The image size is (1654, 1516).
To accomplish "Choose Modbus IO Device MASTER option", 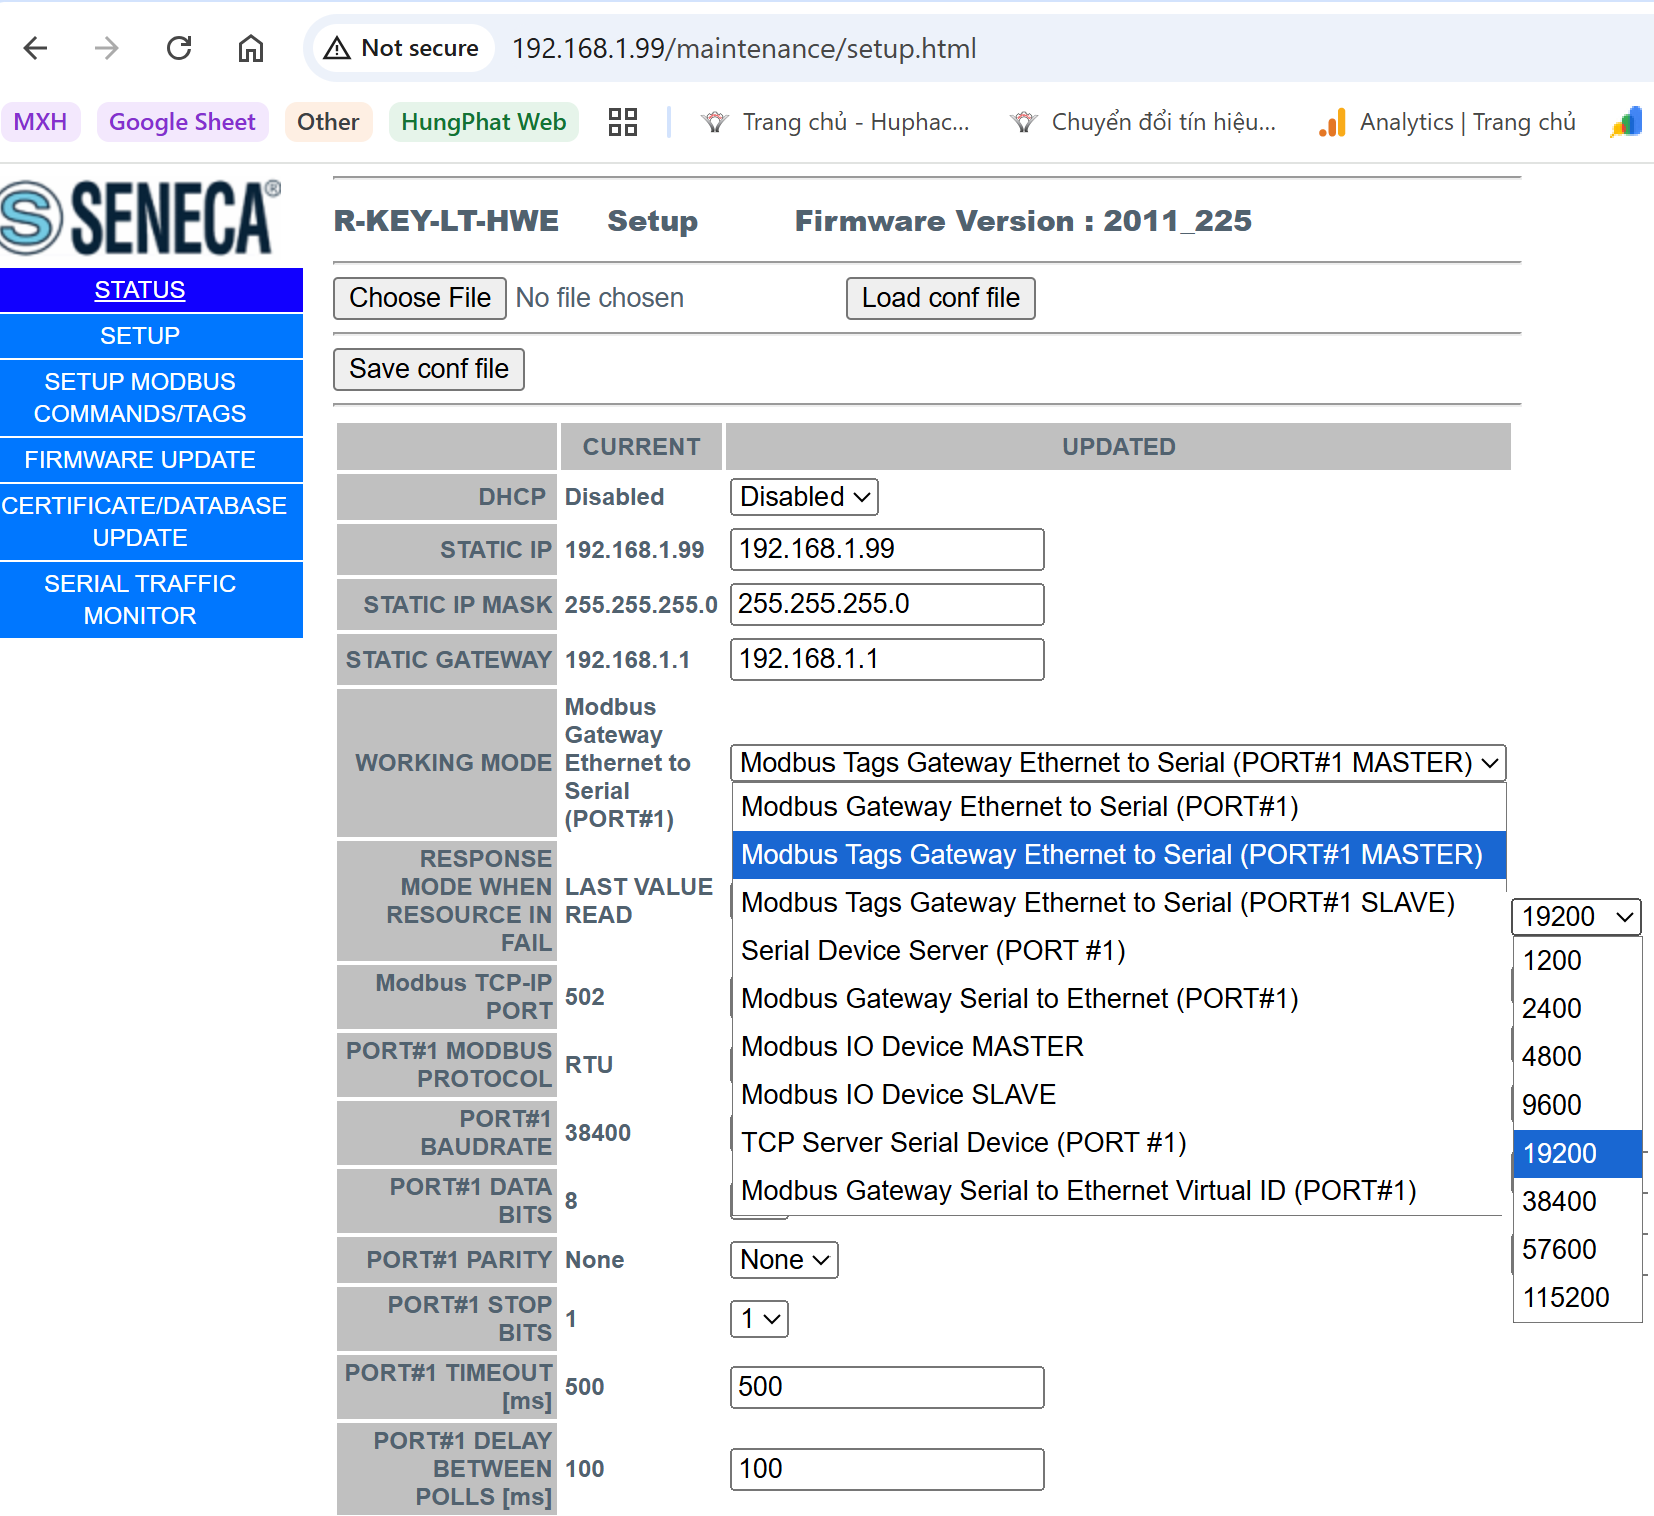I will (x=1119, y=1047).
